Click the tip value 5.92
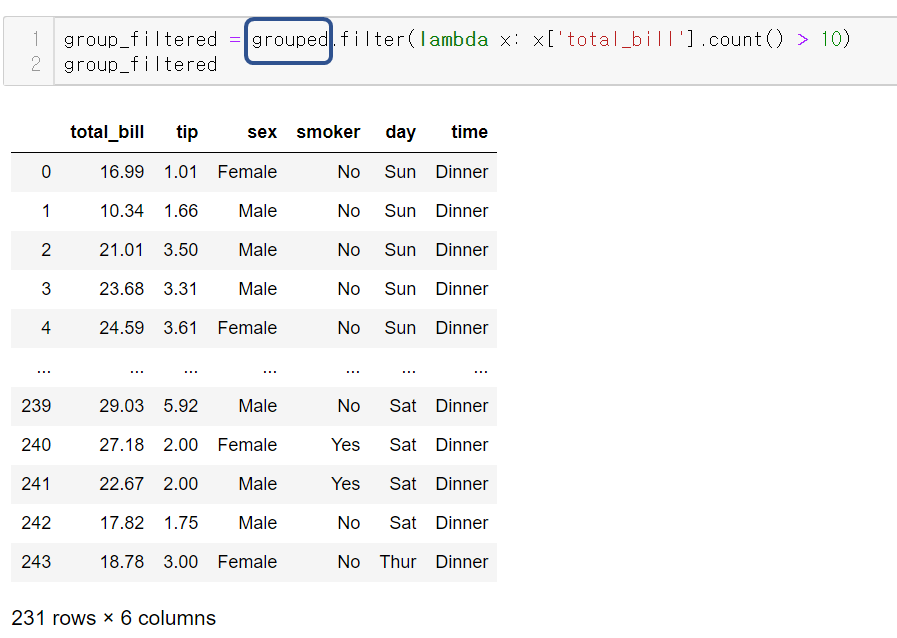897x638 pixels. point(181,406)
